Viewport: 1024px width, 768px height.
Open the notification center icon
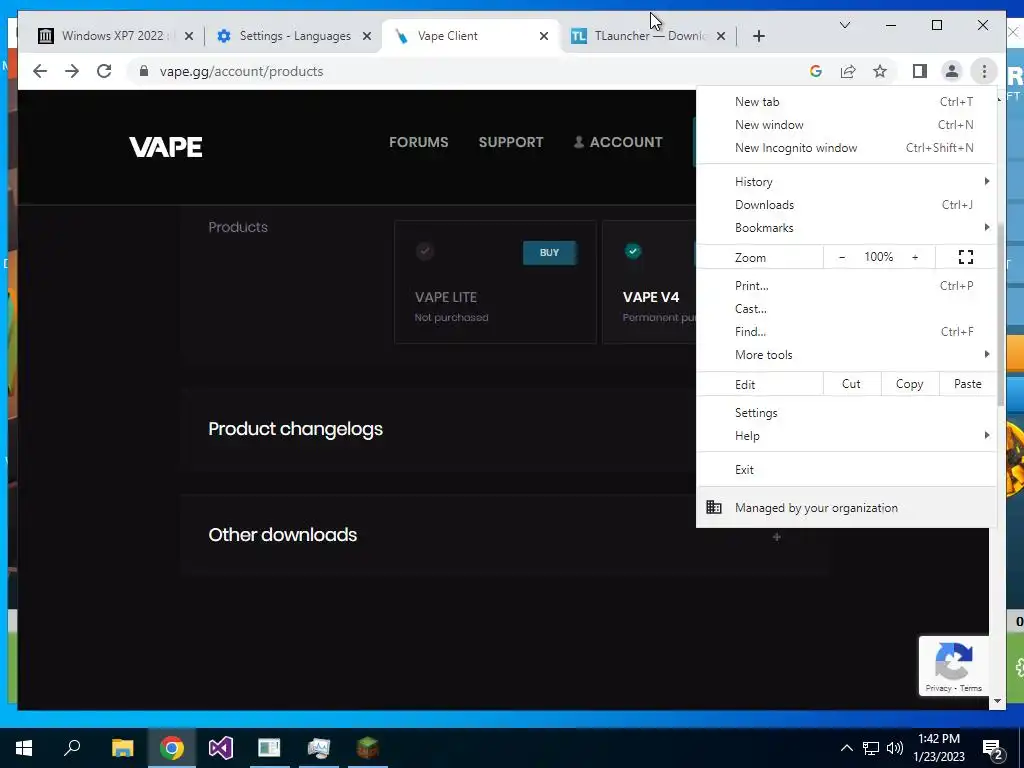(993, 749)
